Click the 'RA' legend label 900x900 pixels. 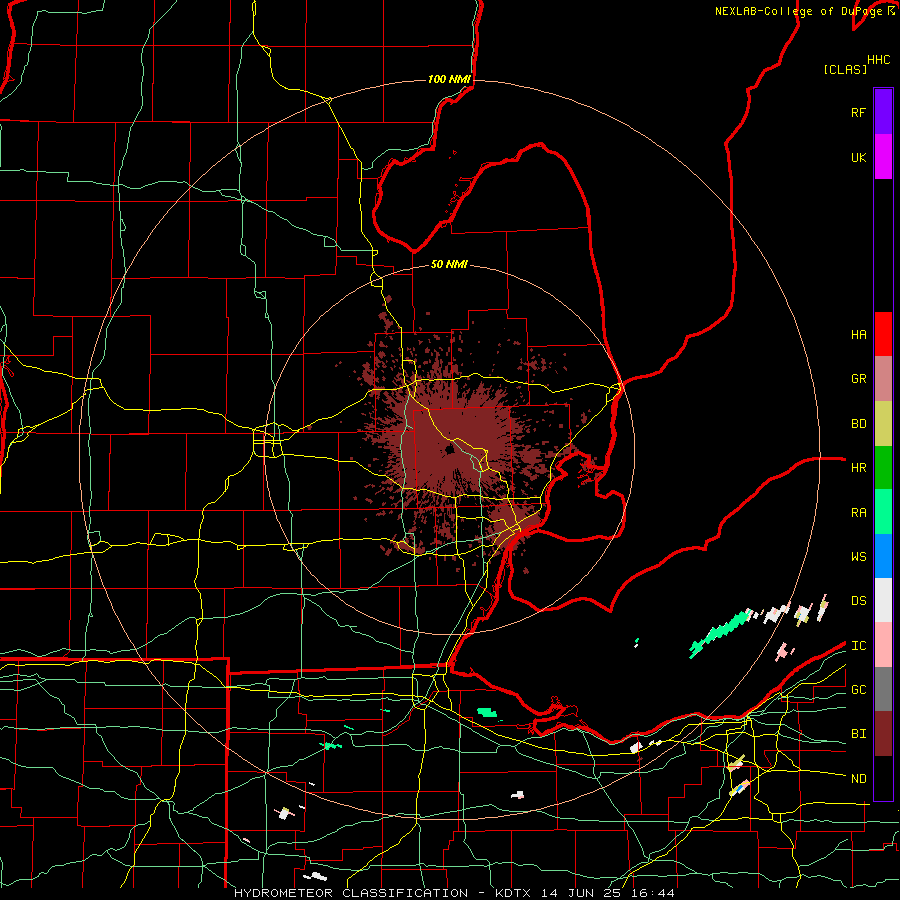click(859, 513)
